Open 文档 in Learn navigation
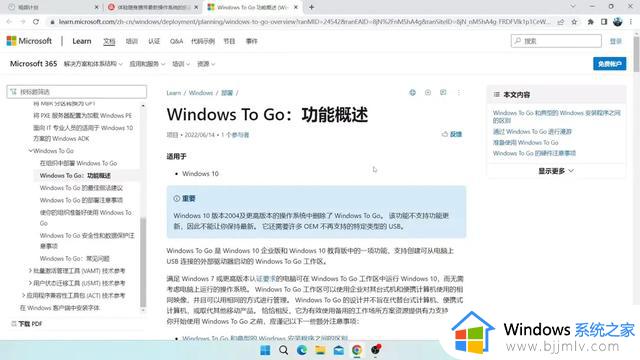This screenshot has height=360, width=640. [109, 41]
